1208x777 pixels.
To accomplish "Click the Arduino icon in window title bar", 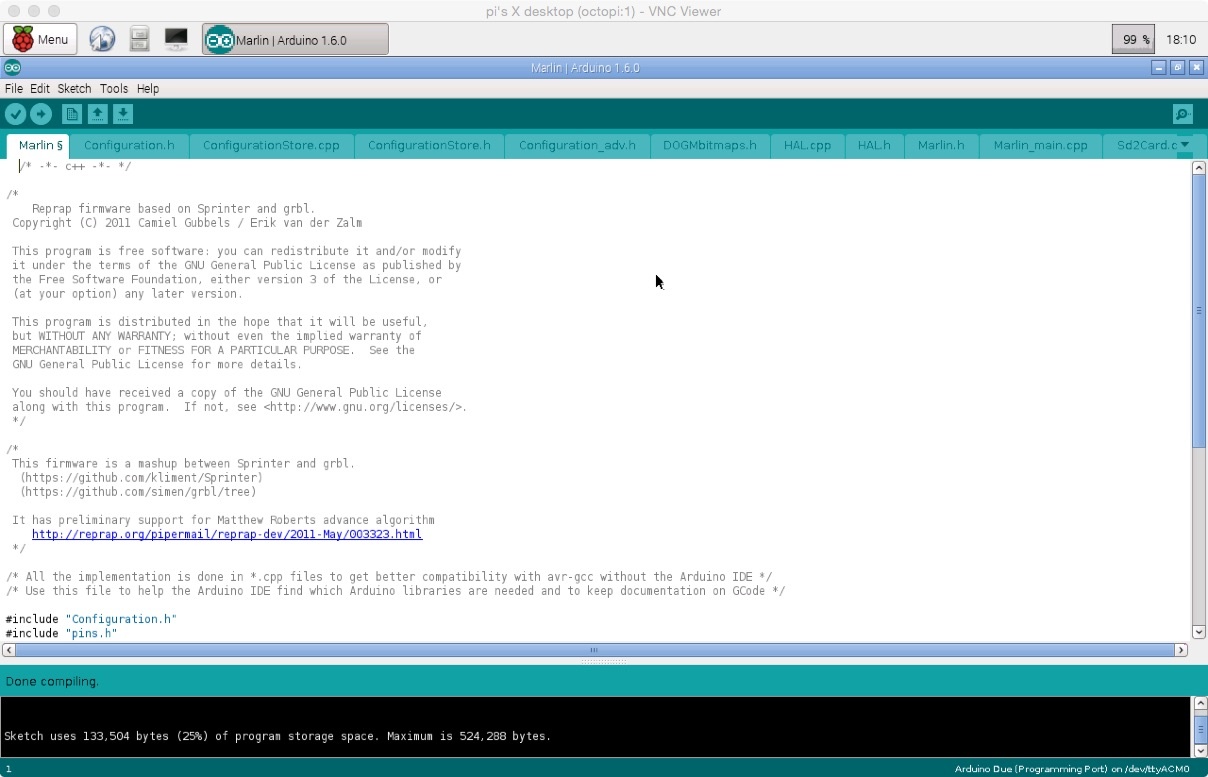I will point(11,68).
